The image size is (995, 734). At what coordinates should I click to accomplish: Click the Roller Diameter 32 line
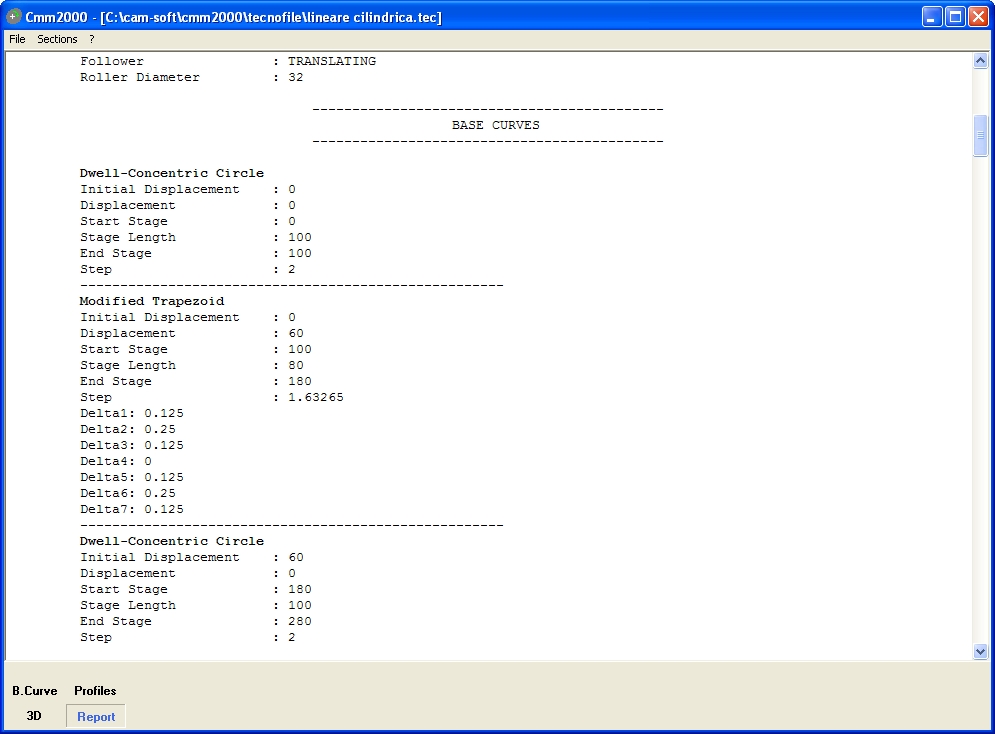(x=192, y=77)
